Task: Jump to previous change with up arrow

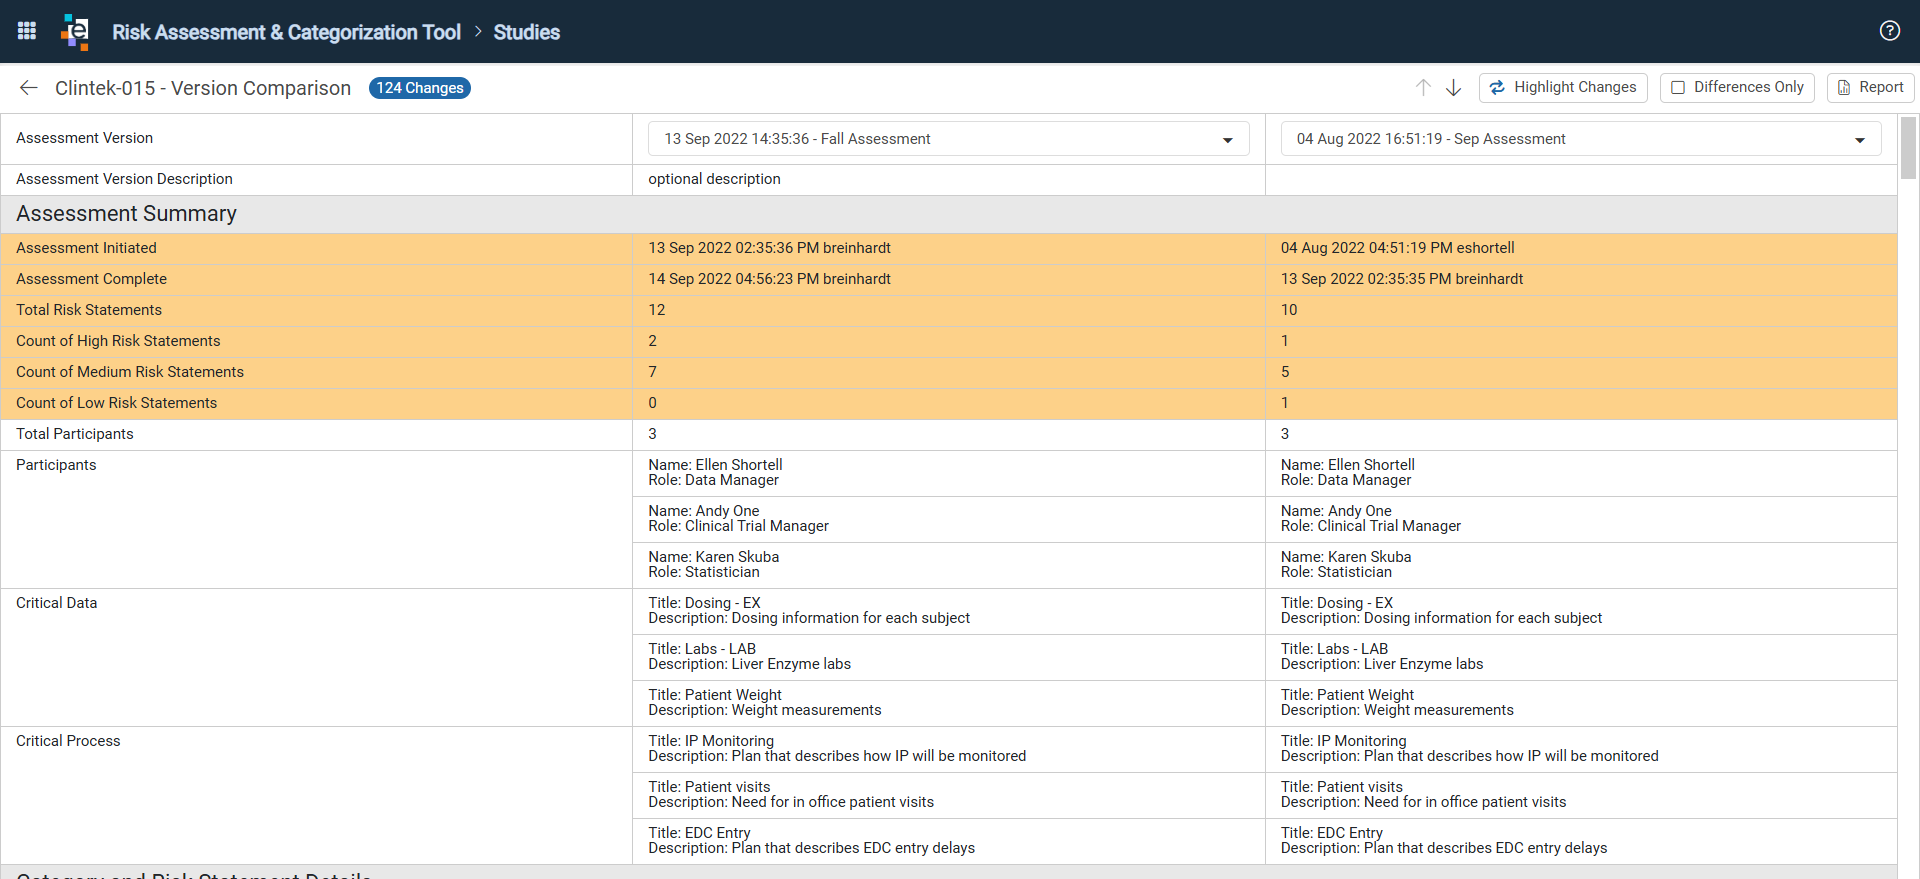Action: [x=1423, y=88]
